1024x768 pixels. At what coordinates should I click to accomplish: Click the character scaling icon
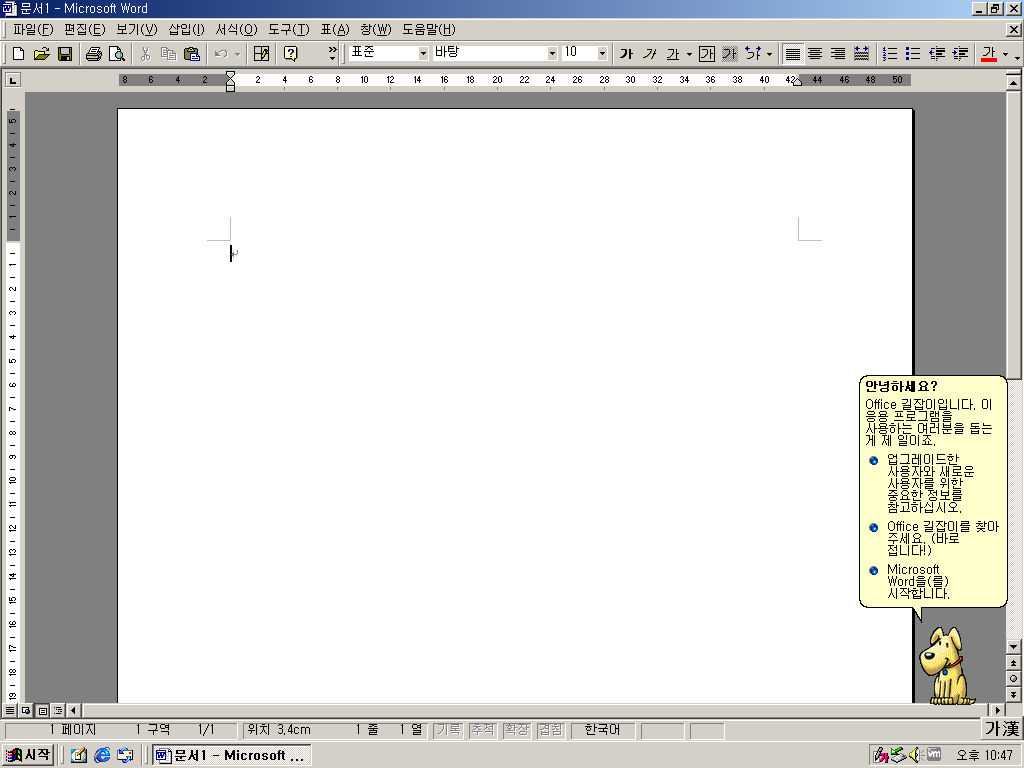click(x=753, y=54)
